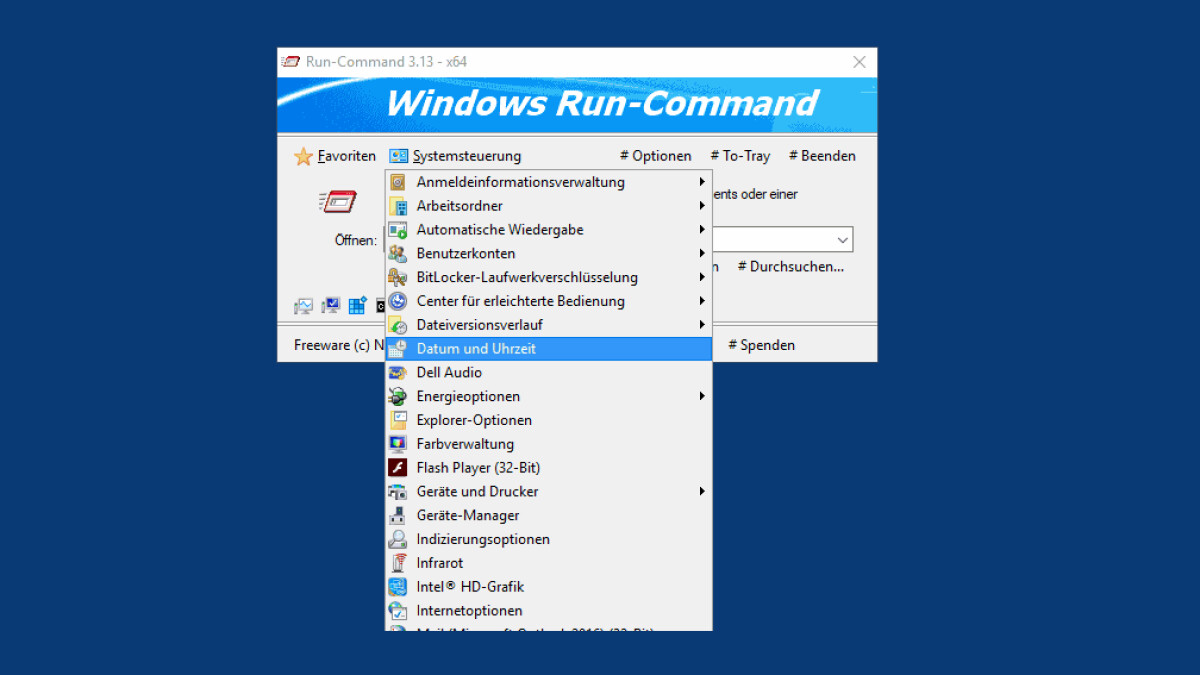Expand the Arbeitsordner submenu arrow

coord(702,206)
